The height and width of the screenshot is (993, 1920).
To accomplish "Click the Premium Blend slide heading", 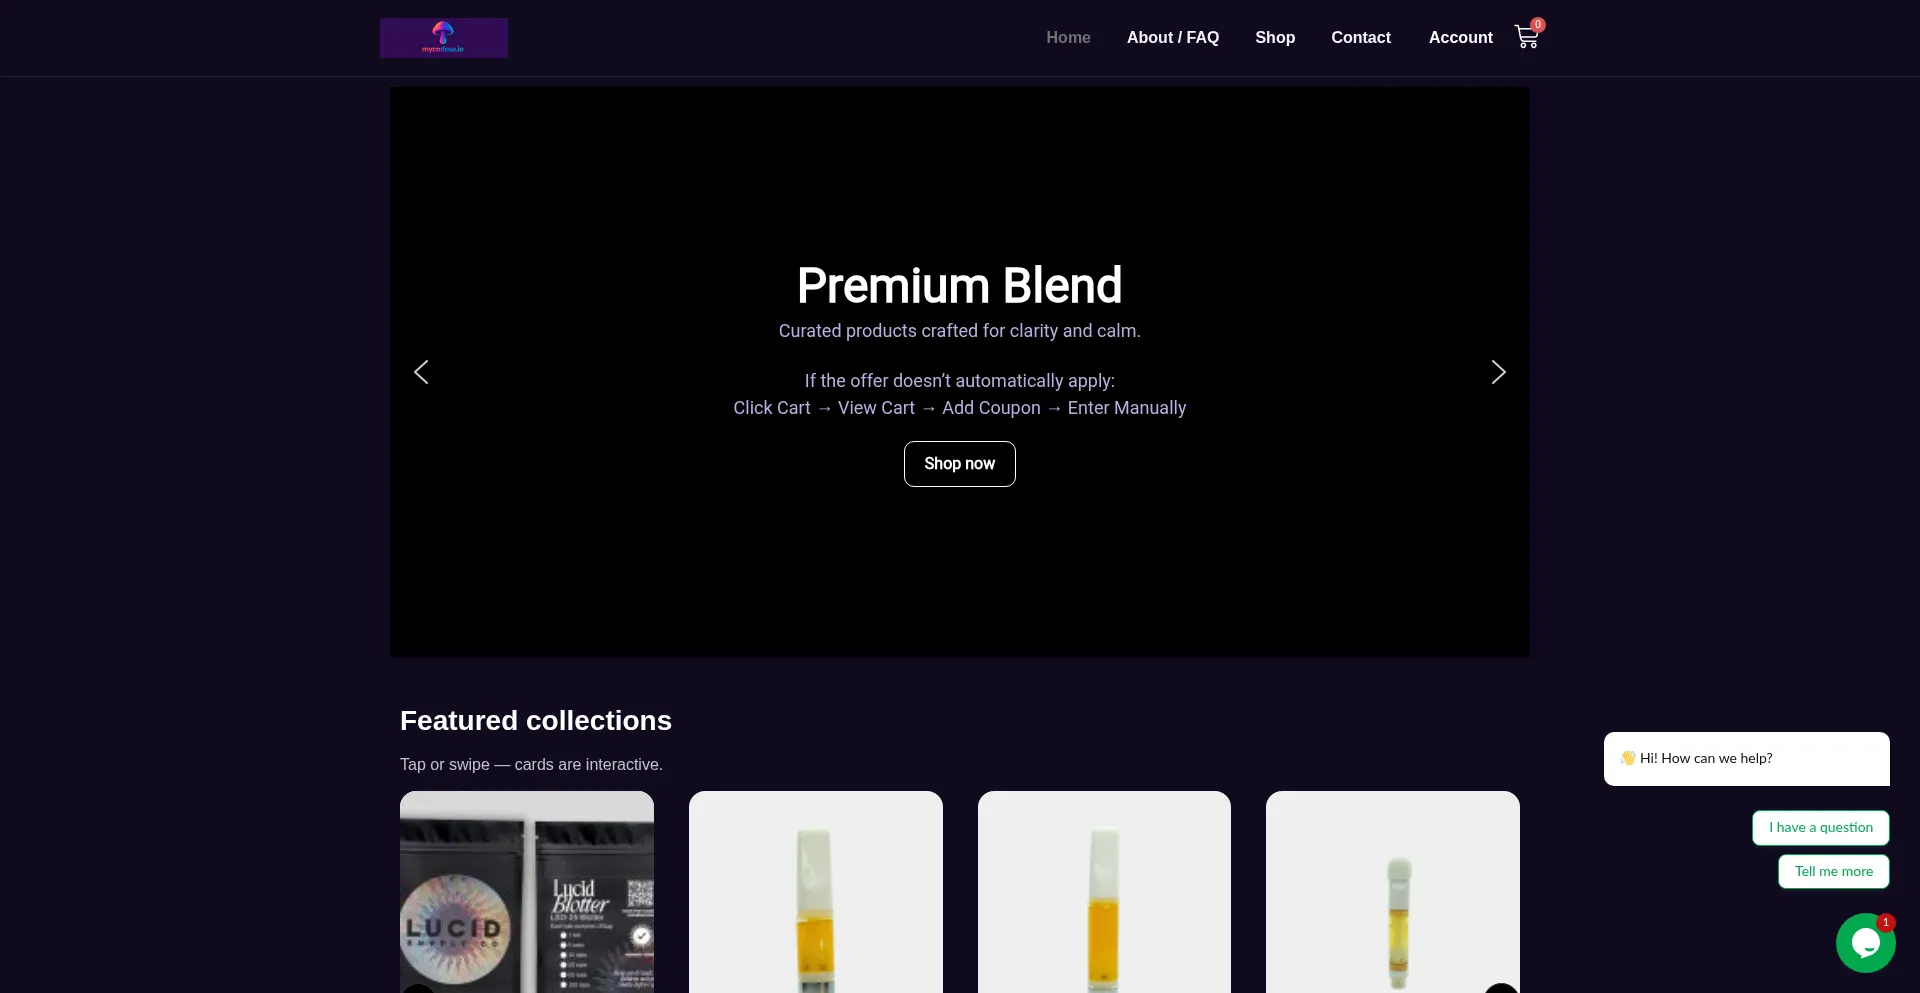I will (959, 286).
